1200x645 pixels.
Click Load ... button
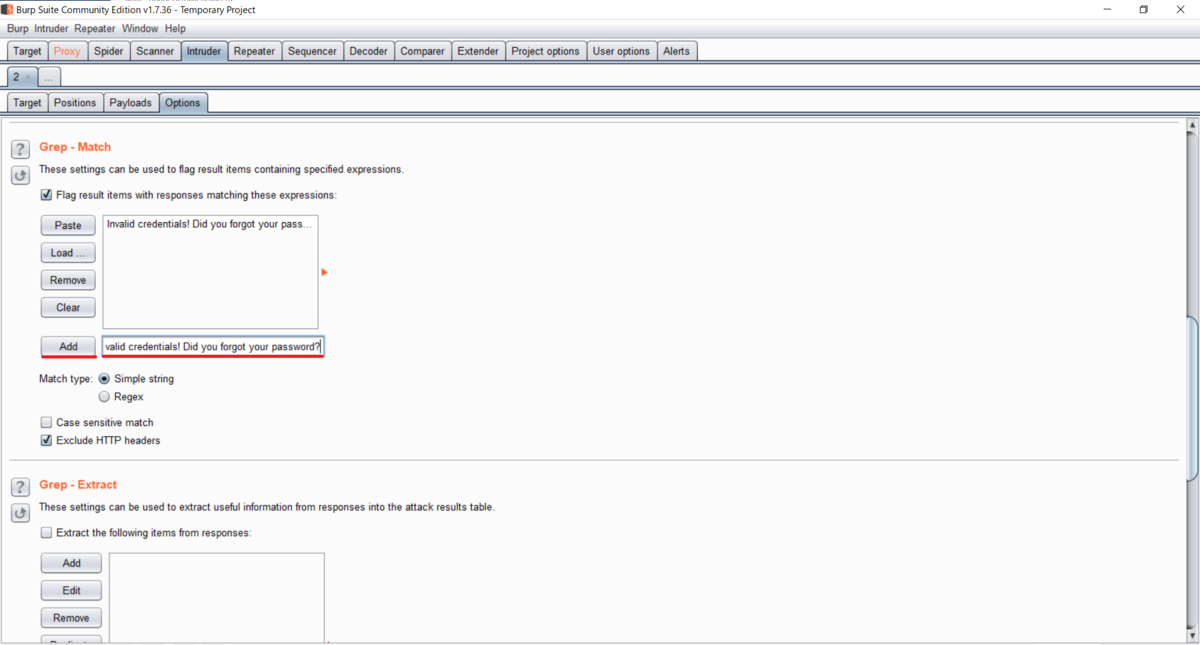(x=68, y=253)
